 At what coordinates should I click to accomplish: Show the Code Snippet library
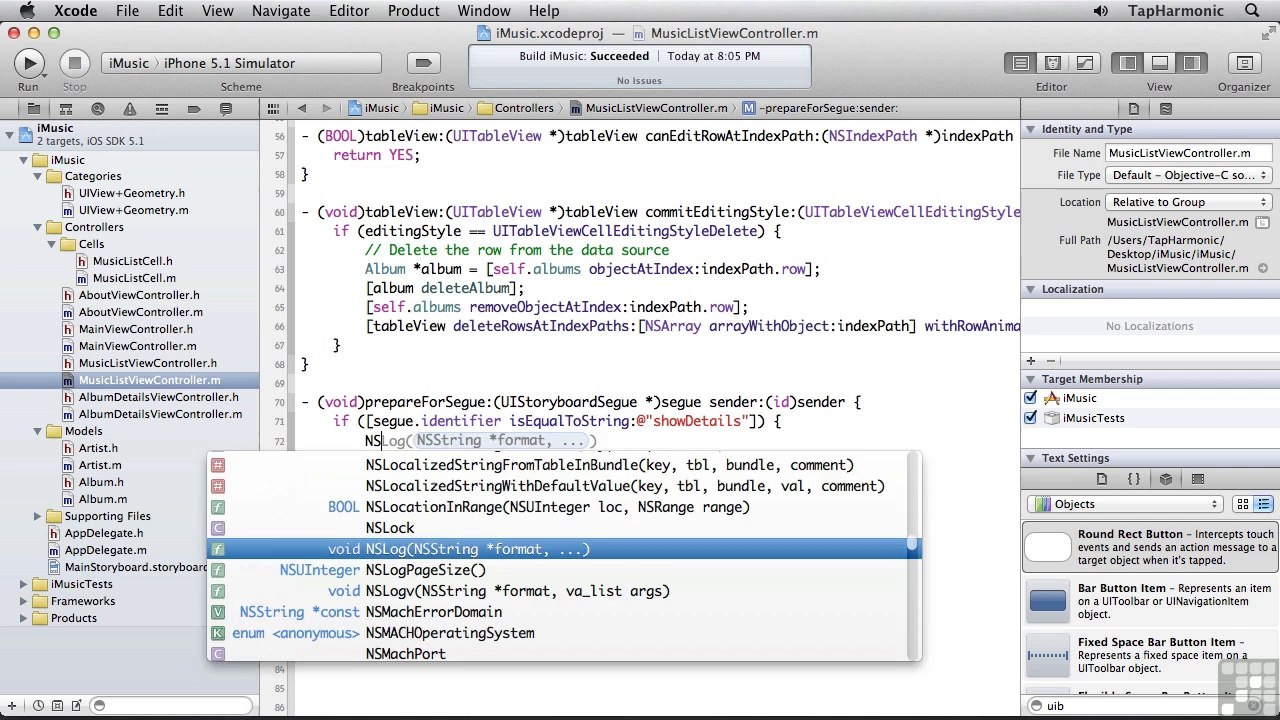point(1133,479)
